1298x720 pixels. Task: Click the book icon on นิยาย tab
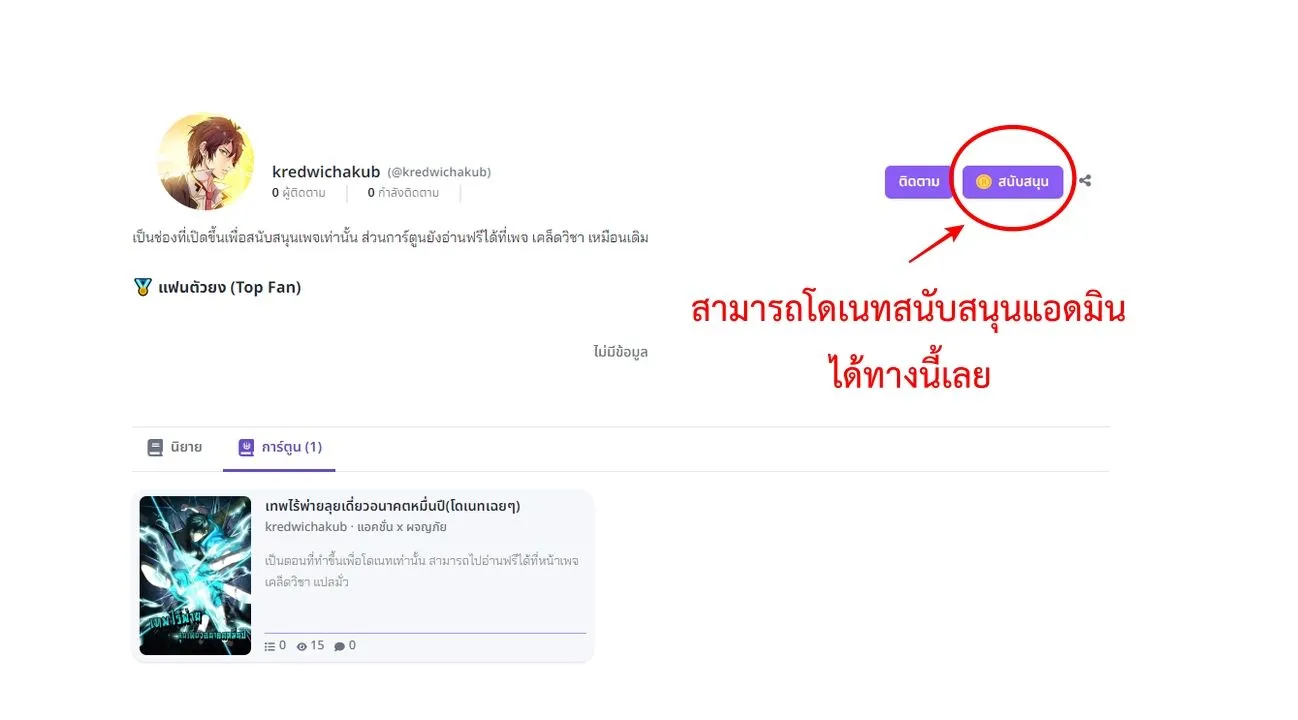tap(155, 448)
